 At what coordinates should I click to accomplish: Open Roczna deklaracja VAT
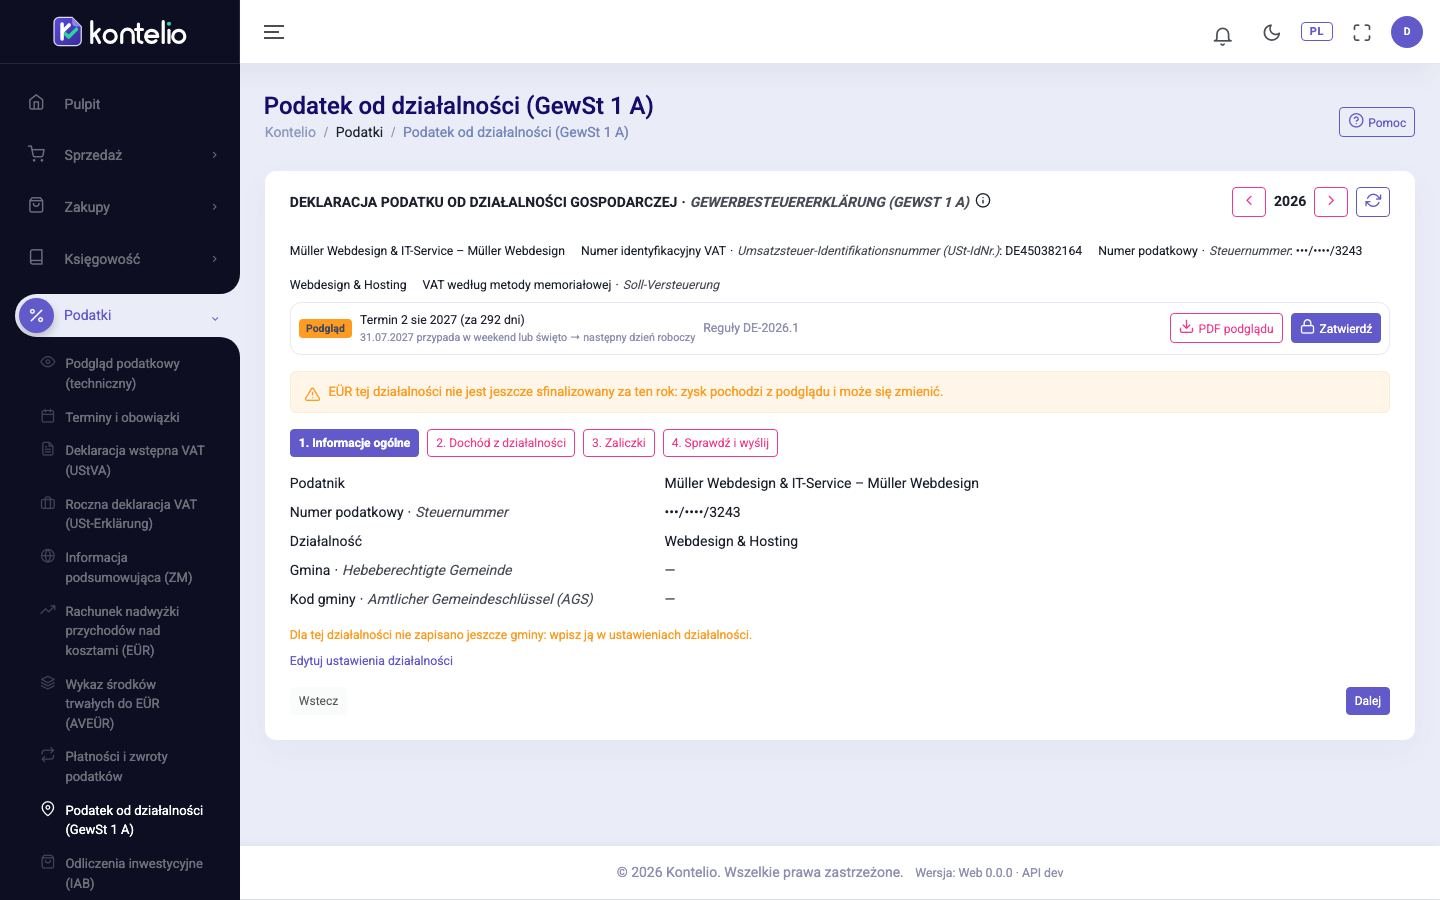(130, 514)
